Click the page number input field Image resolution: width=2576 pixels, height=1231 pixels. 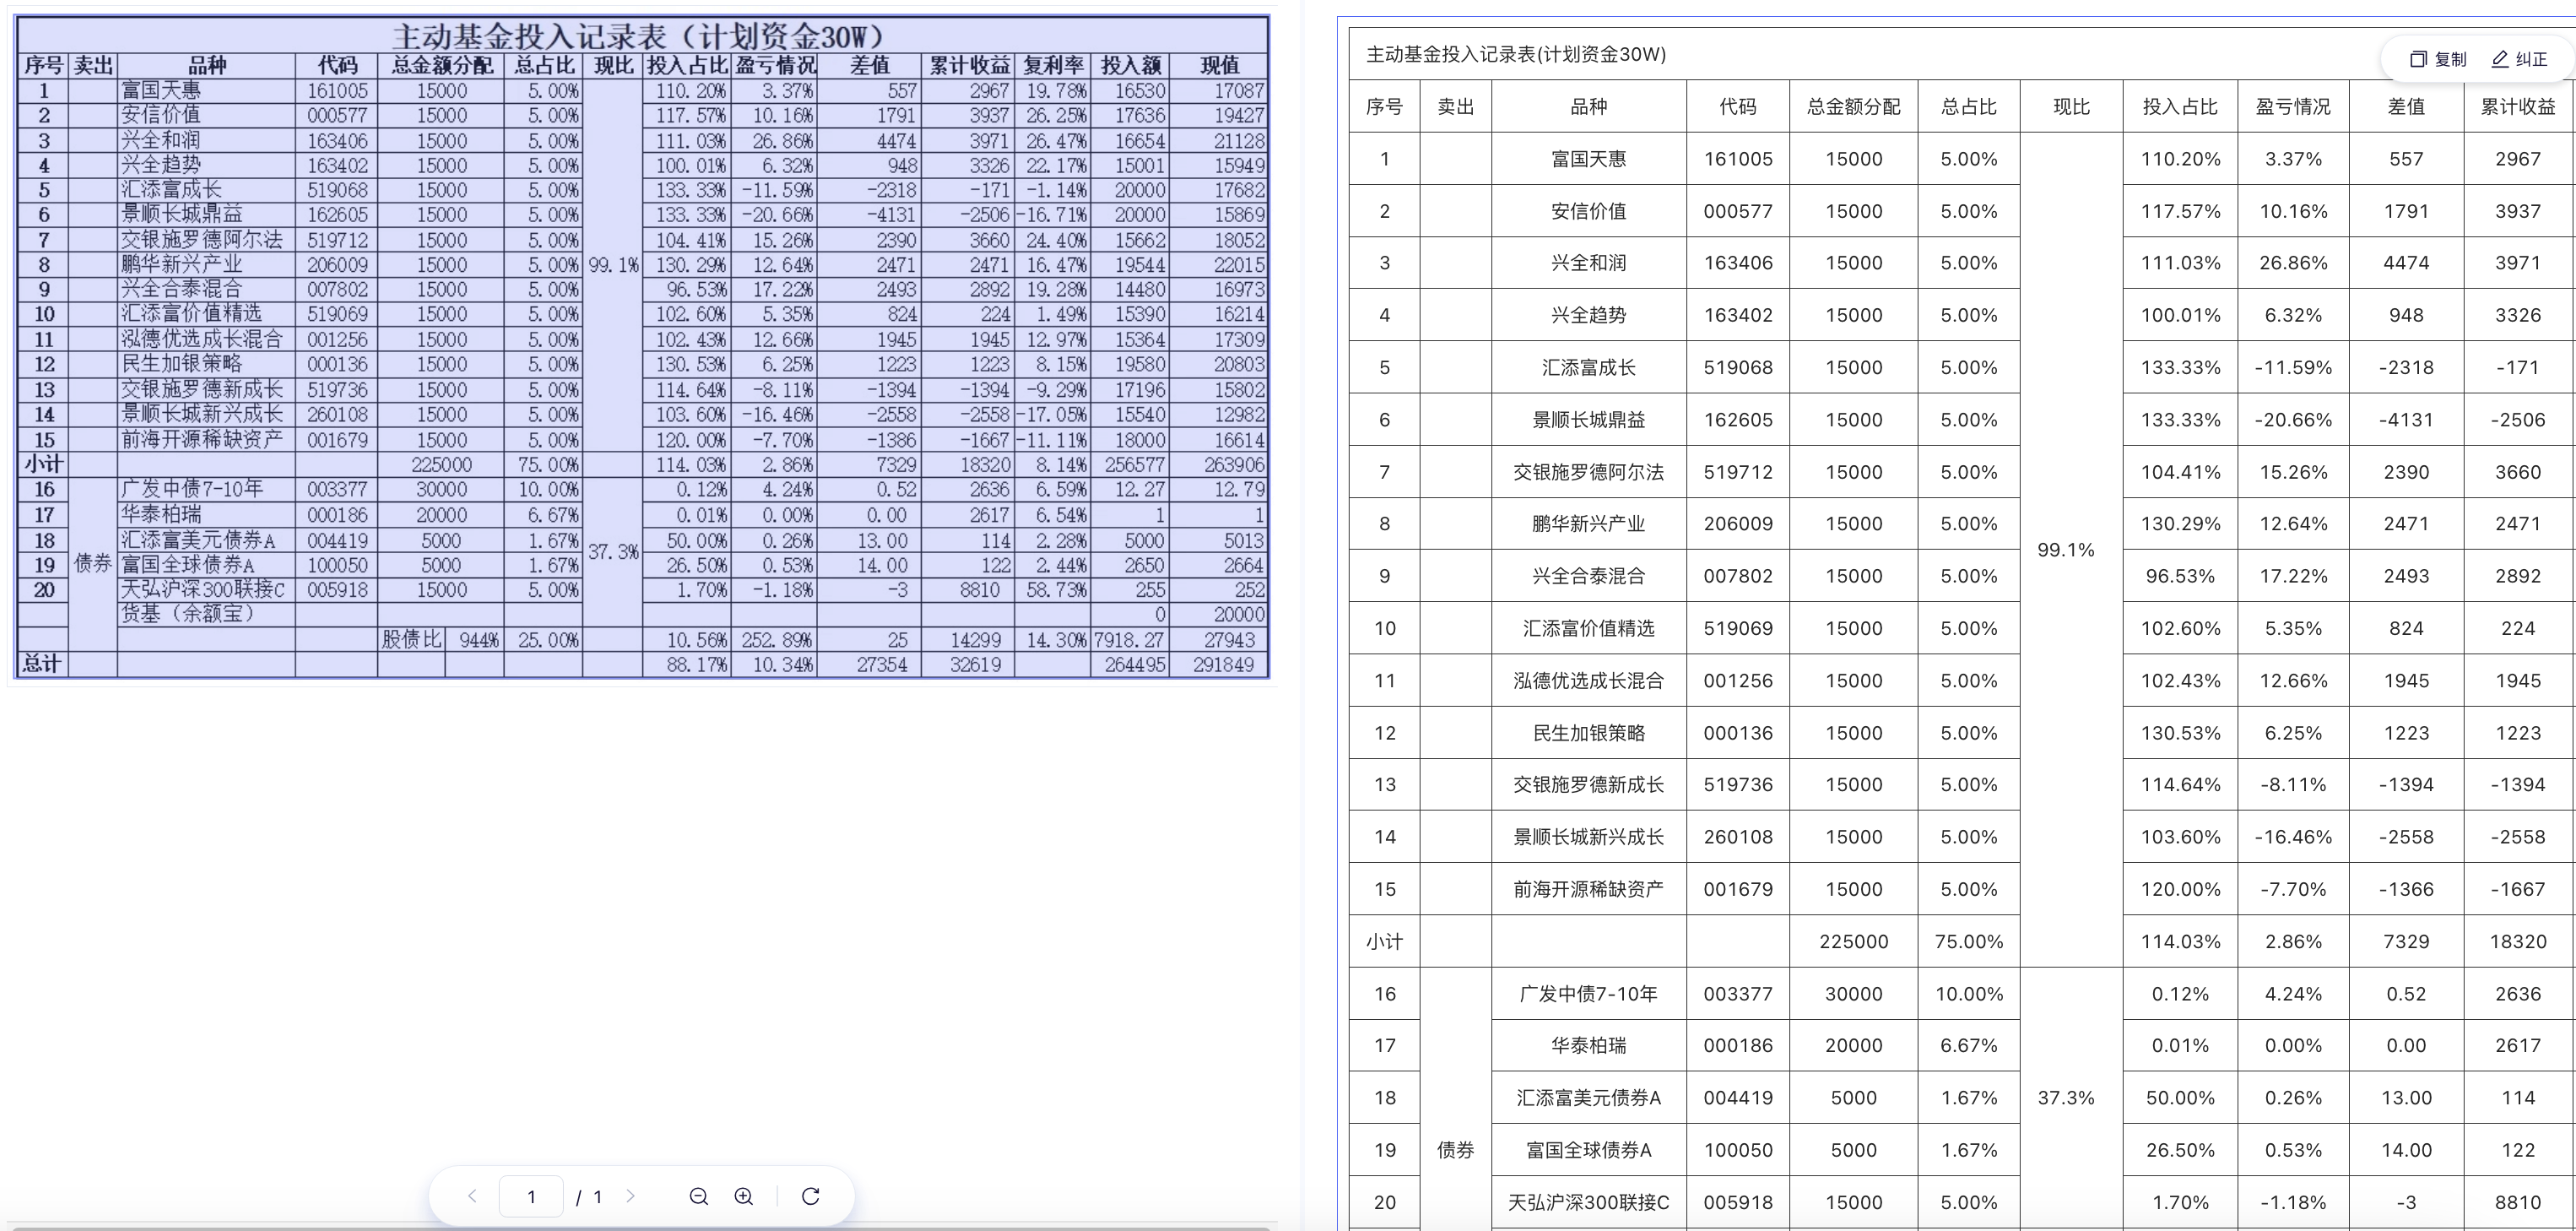[x=531, y=1196]
